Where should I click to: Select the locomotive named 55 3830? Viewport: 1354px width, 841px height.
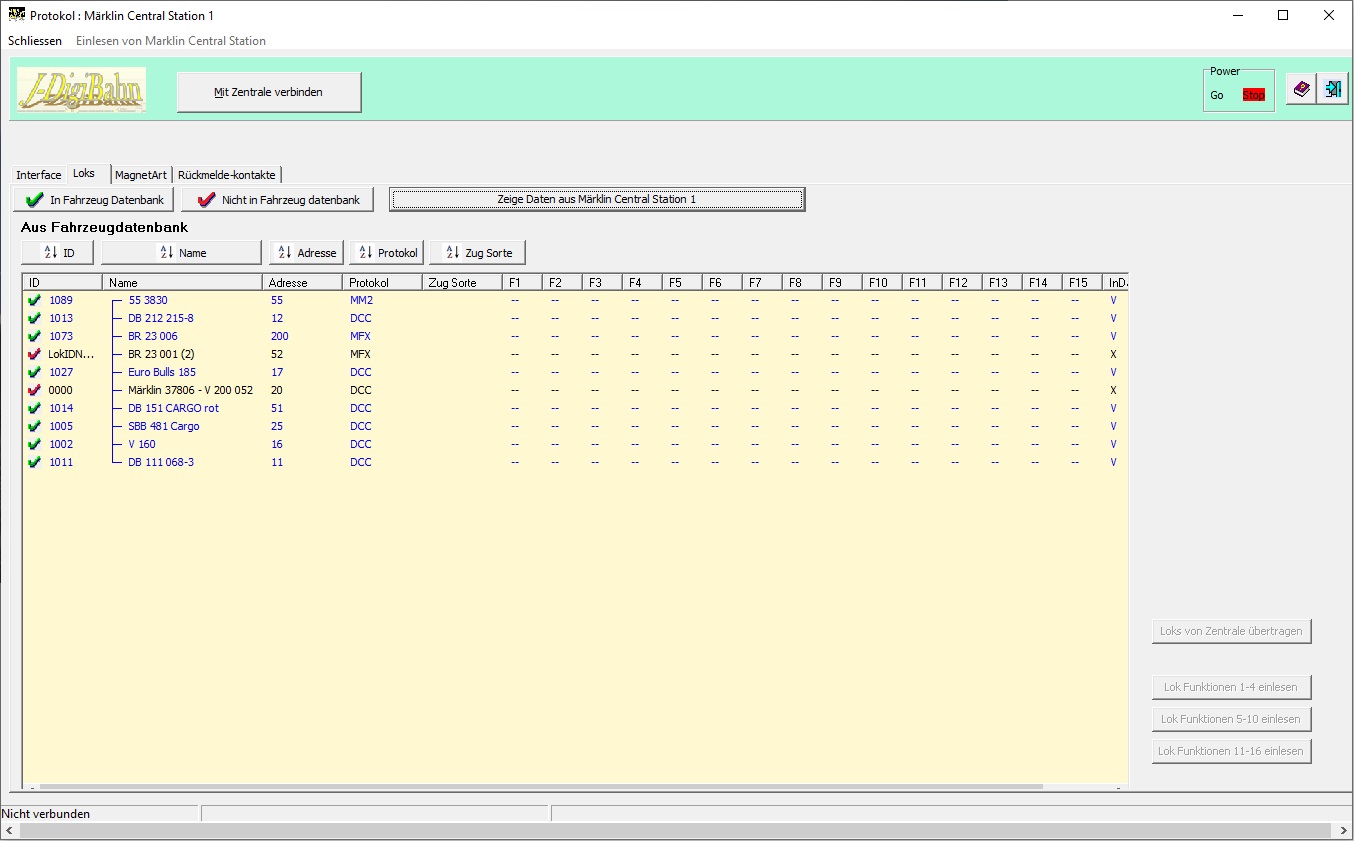point(148,300)
